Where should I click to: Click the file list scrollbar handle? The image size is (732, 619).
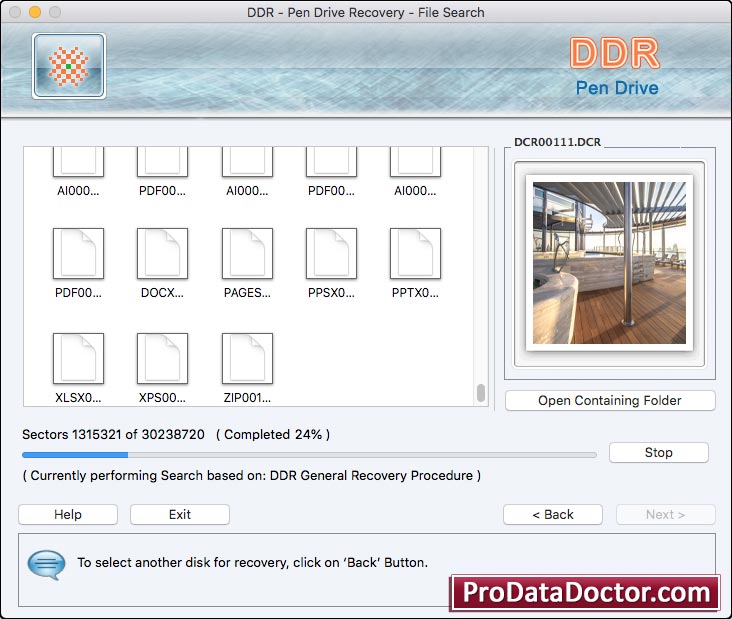coord(481,393)
